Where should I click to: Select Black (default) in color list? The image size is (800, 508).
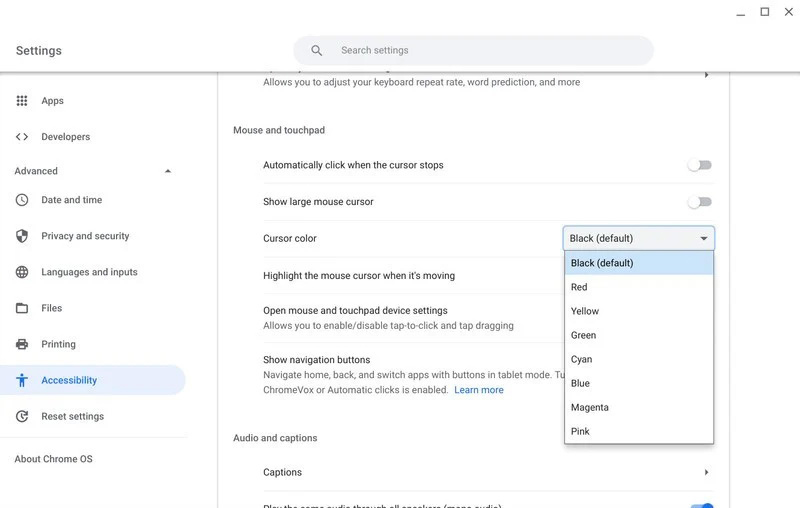pos(639,263)
